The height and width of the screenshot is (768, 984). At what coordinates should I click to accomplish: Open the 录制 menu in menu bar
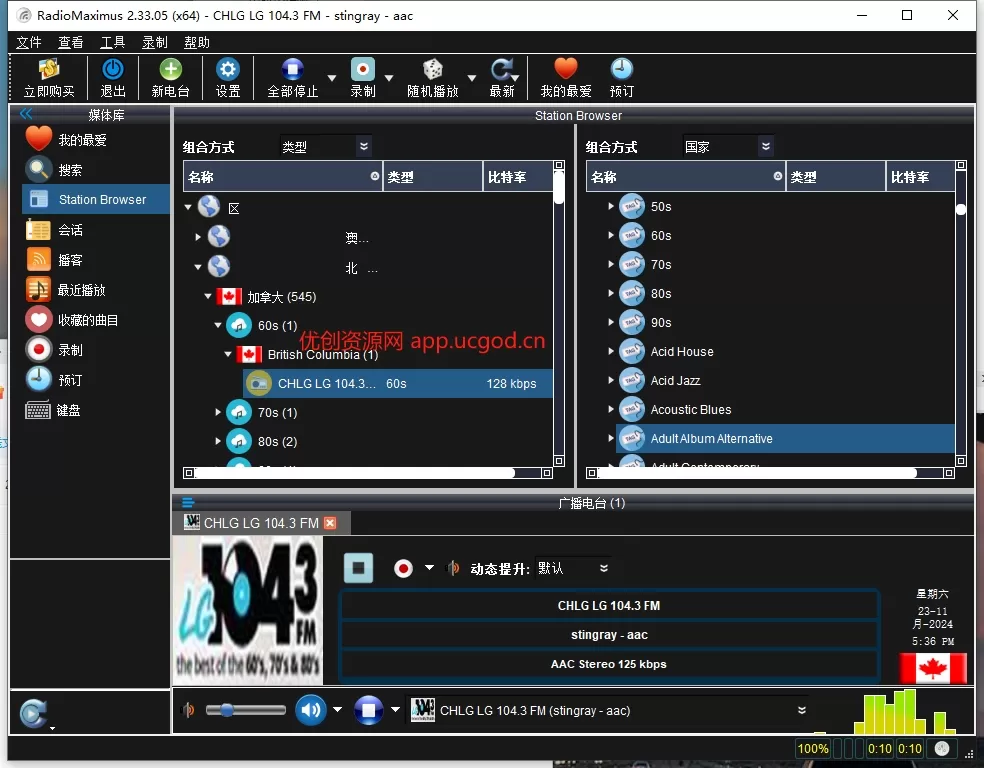154,42
